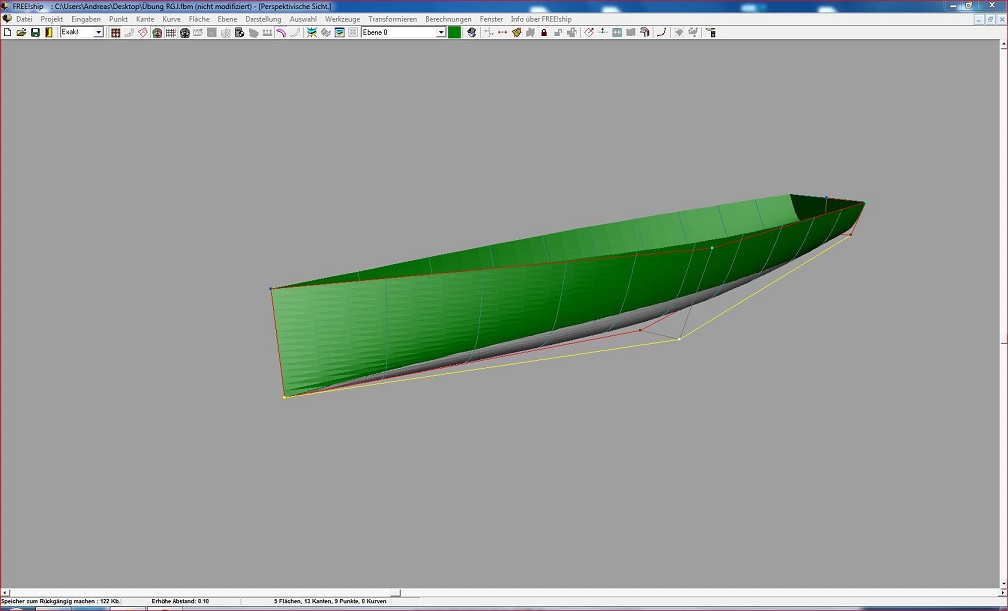This screenshot has height=611, width=1008.
Task: Click the red padlock icon in toolbar
Action: coord(544,33)
